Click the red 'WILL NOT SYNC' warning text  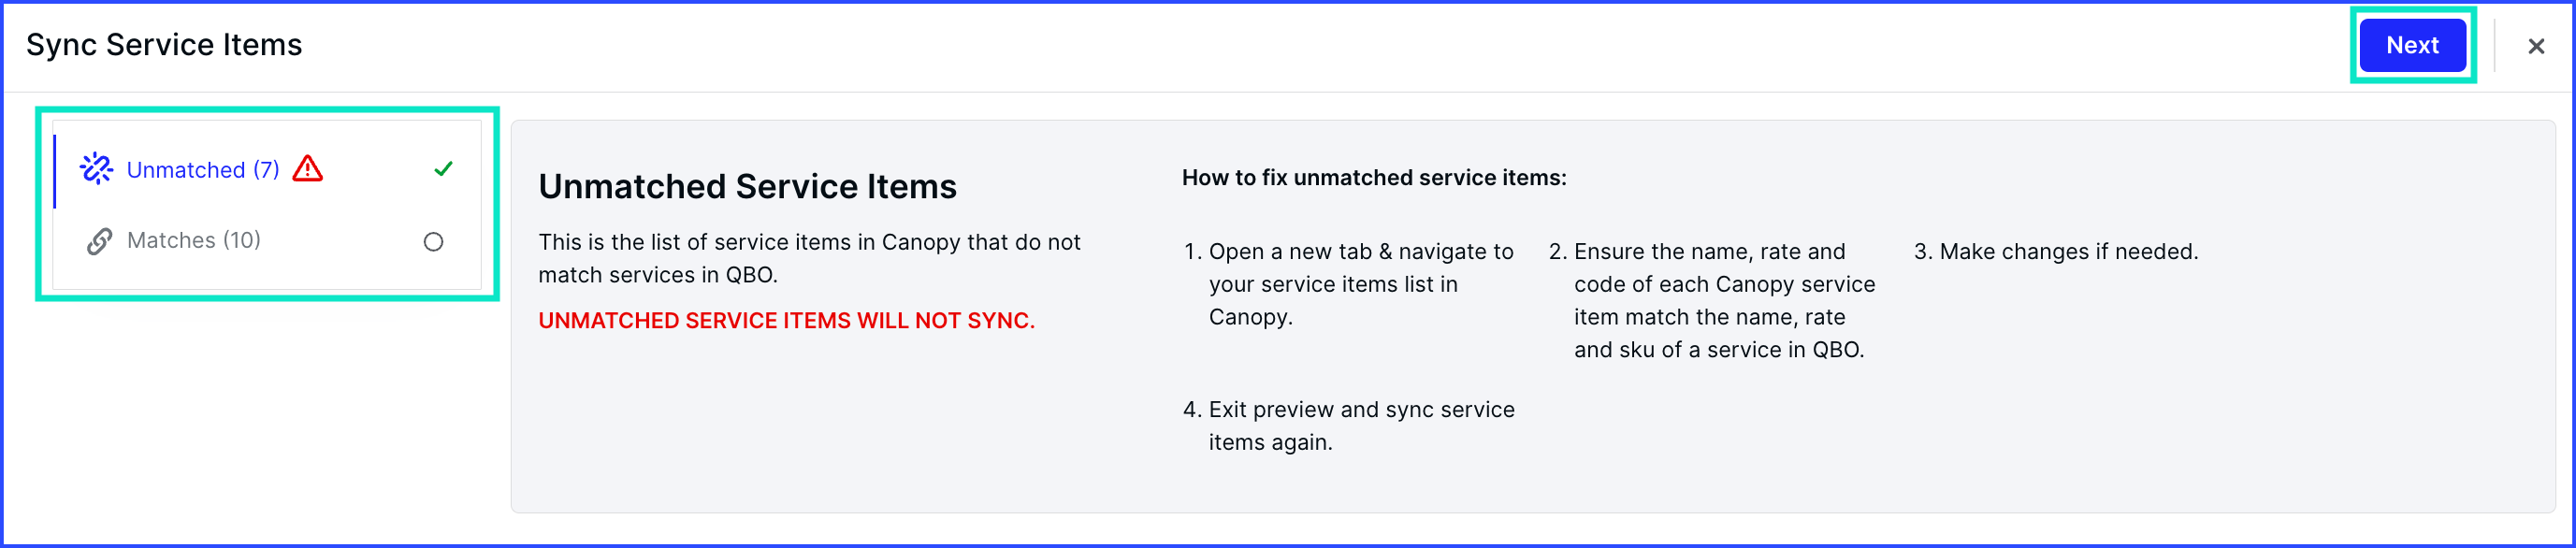pyautogui.click(x=786, y=321)
